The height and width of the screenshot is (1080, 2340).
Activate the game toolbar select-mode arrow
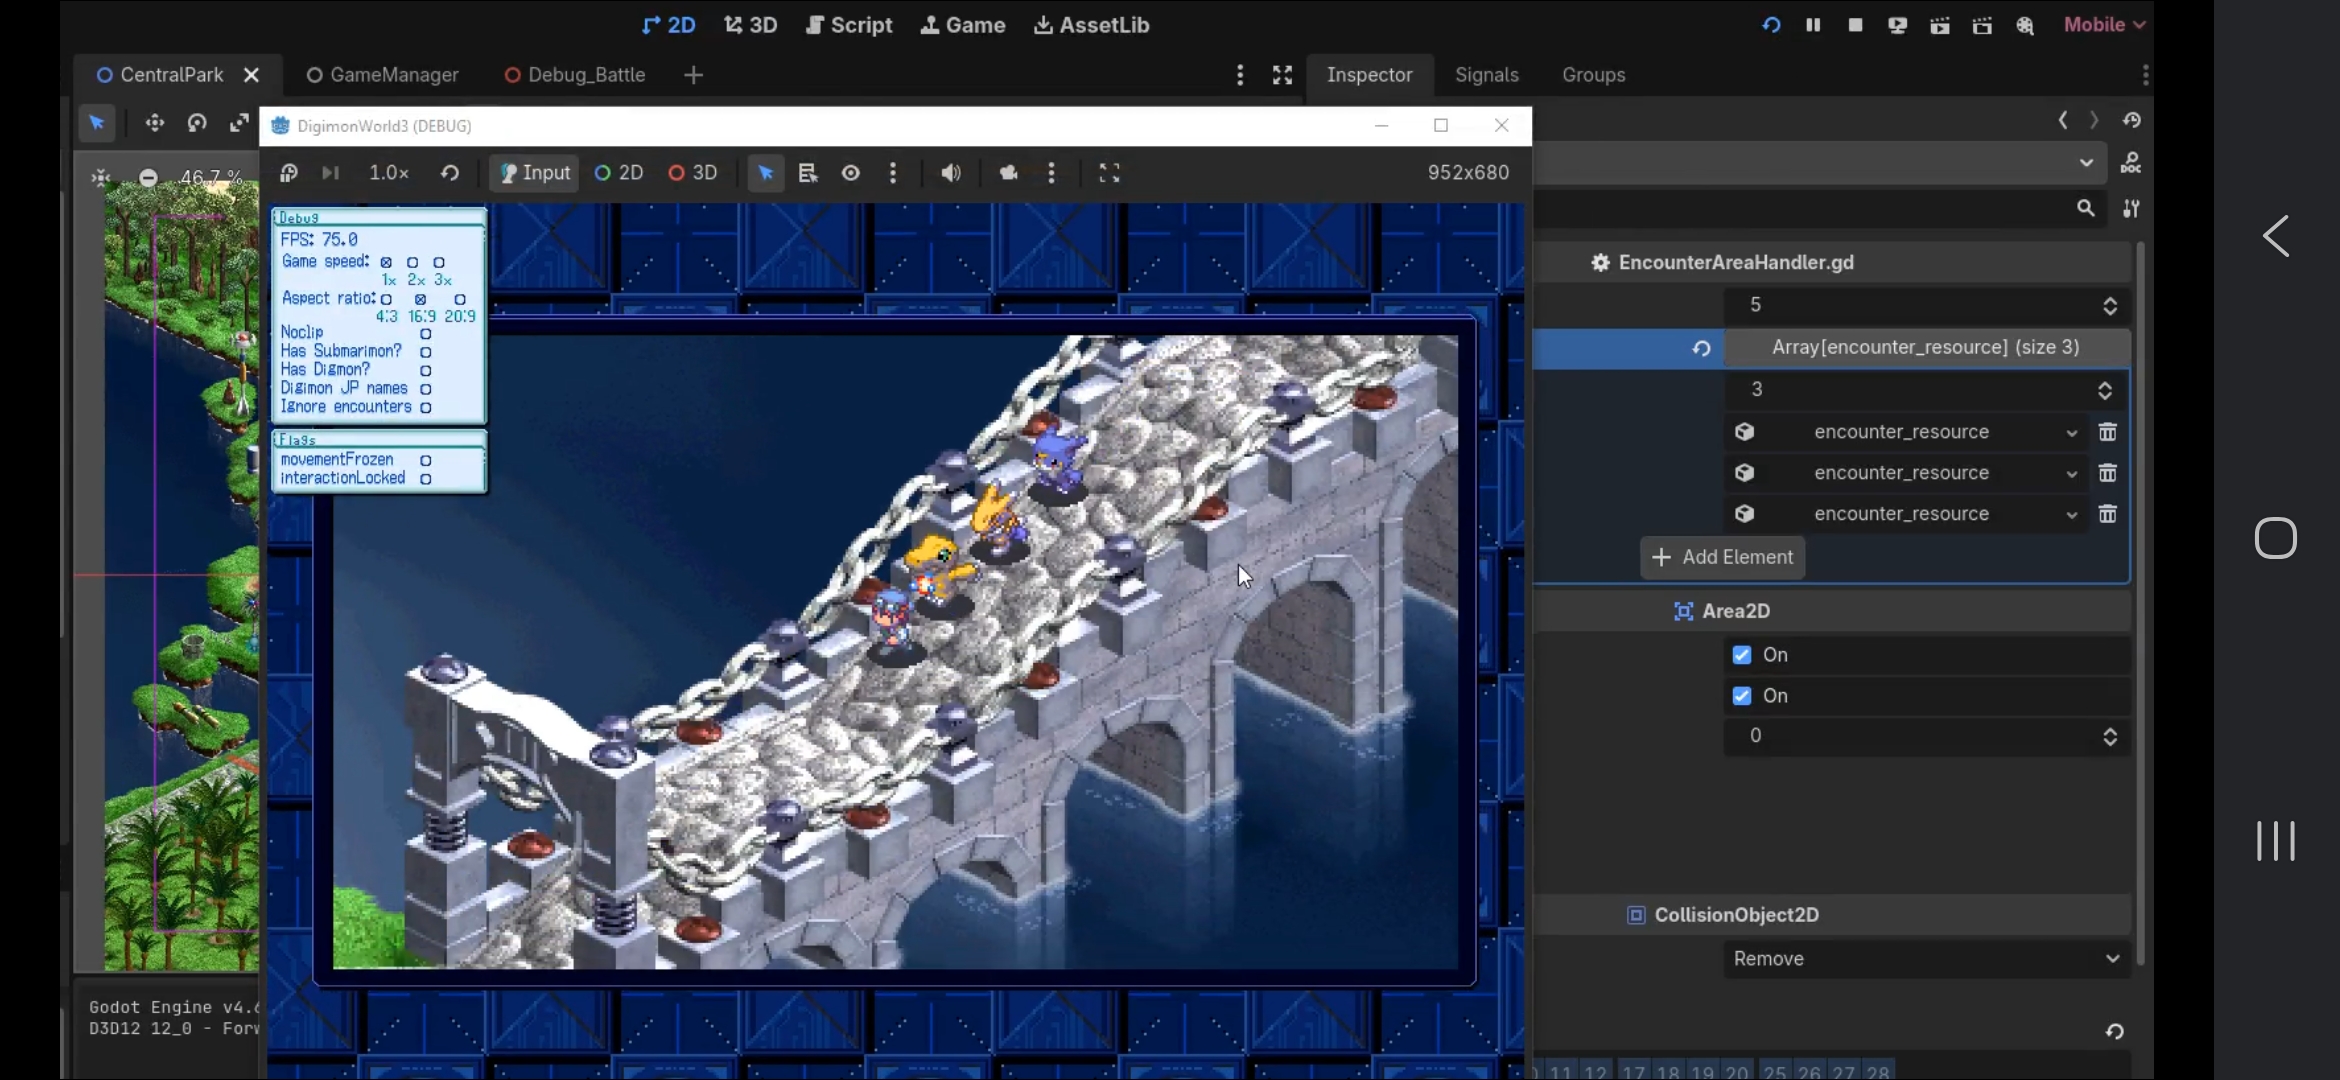pos(766,173)
